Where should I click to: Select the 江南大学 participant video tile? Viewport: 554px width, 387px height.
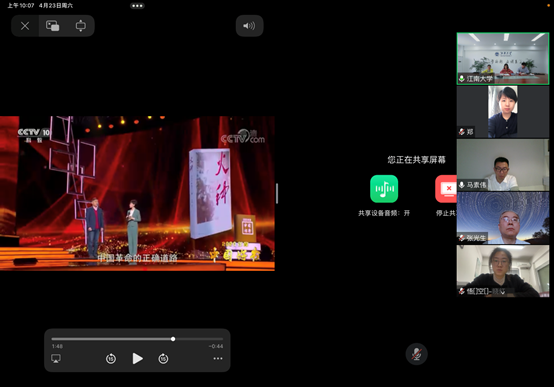pyautogui.click(x=503, y=58)
